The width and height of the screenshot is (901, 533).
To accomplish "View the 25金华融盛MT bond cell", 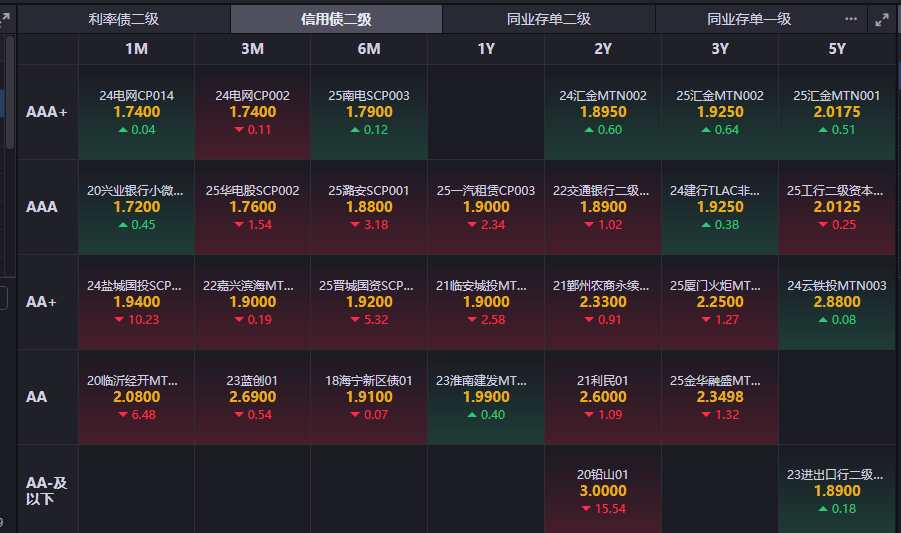I will click(720, 397).
